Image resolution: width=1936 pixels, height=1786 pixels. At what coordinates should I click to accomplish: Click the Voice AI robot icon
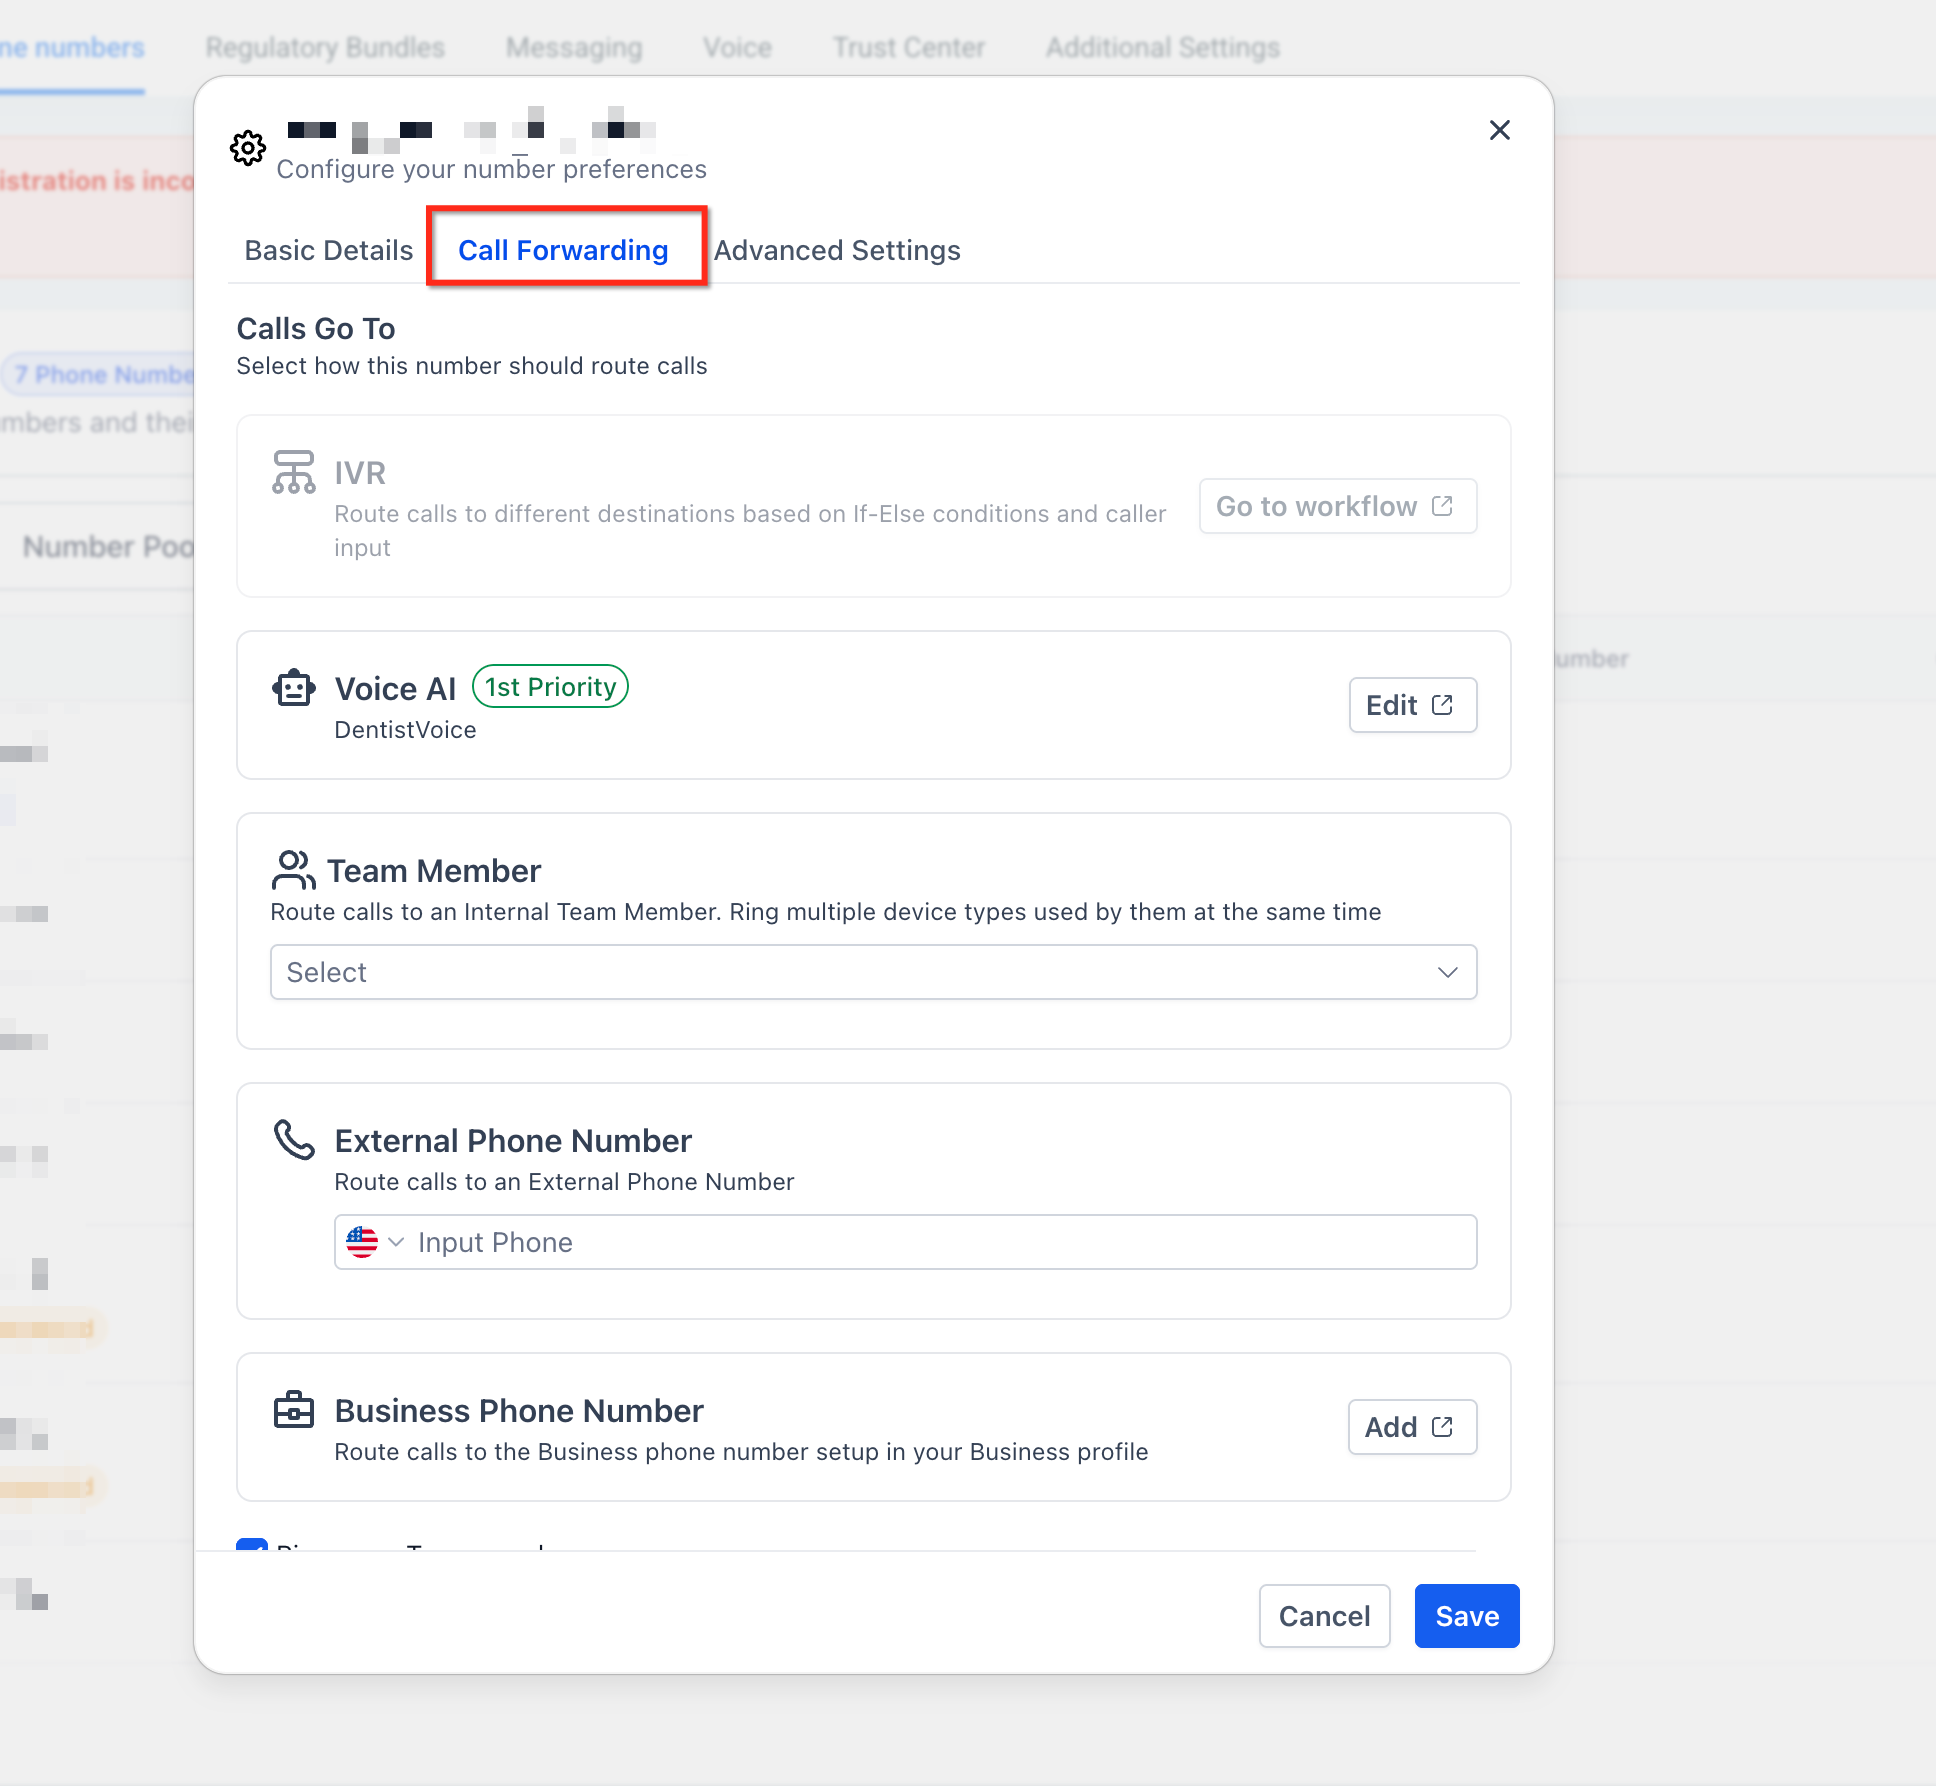pos(294,688)
